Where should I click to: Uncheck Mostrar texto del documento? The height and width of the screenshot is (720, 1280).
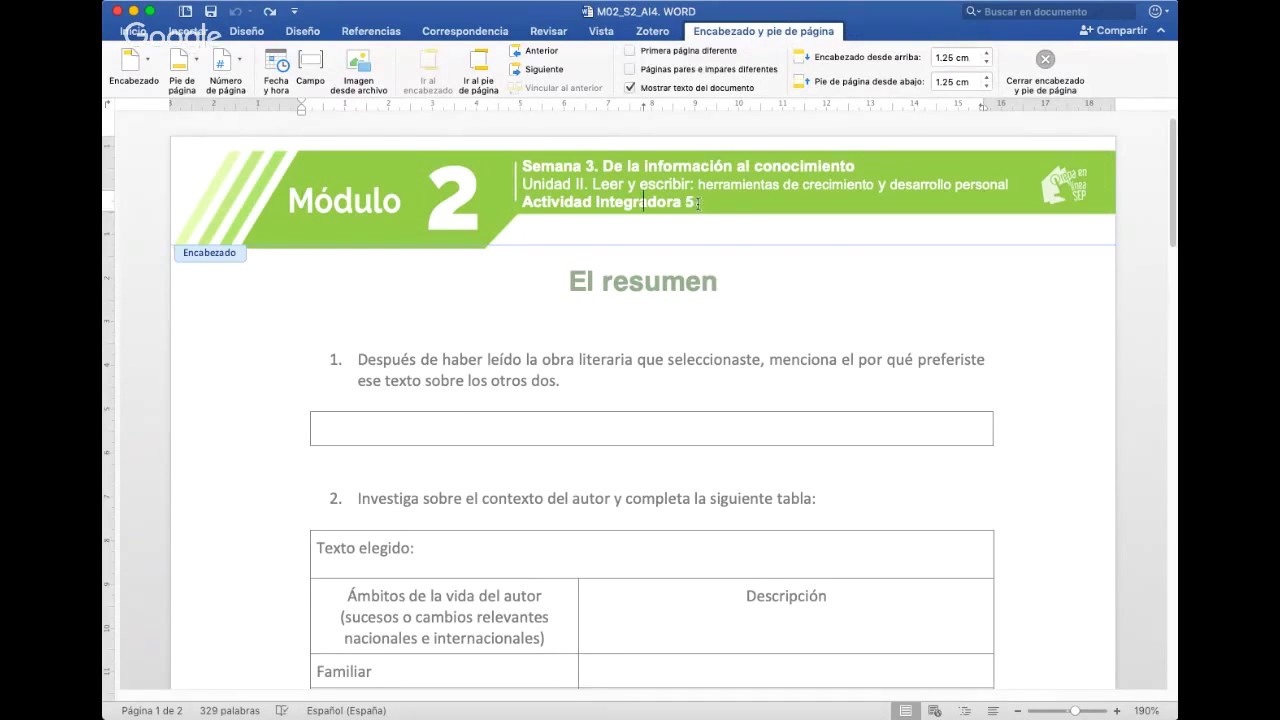pyautogui.click(x=630, y=87)
